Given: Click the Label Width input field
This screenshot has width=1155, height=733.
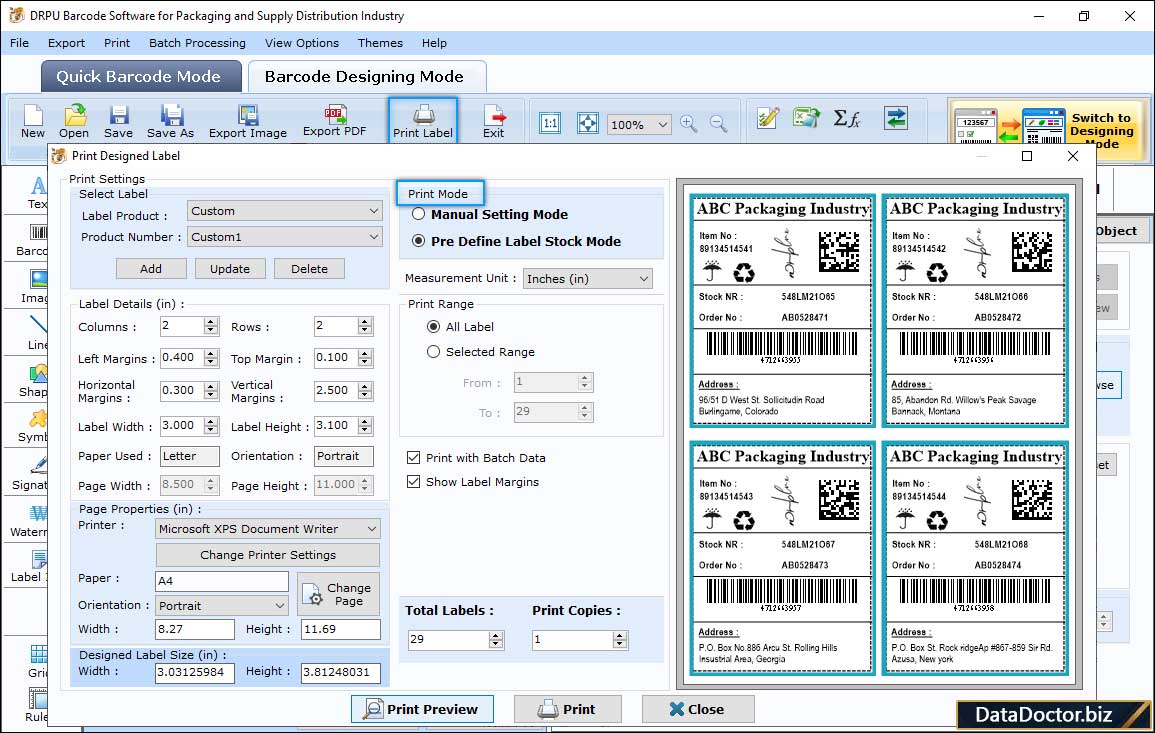Looking at the screenshot, I should (182, 426).
